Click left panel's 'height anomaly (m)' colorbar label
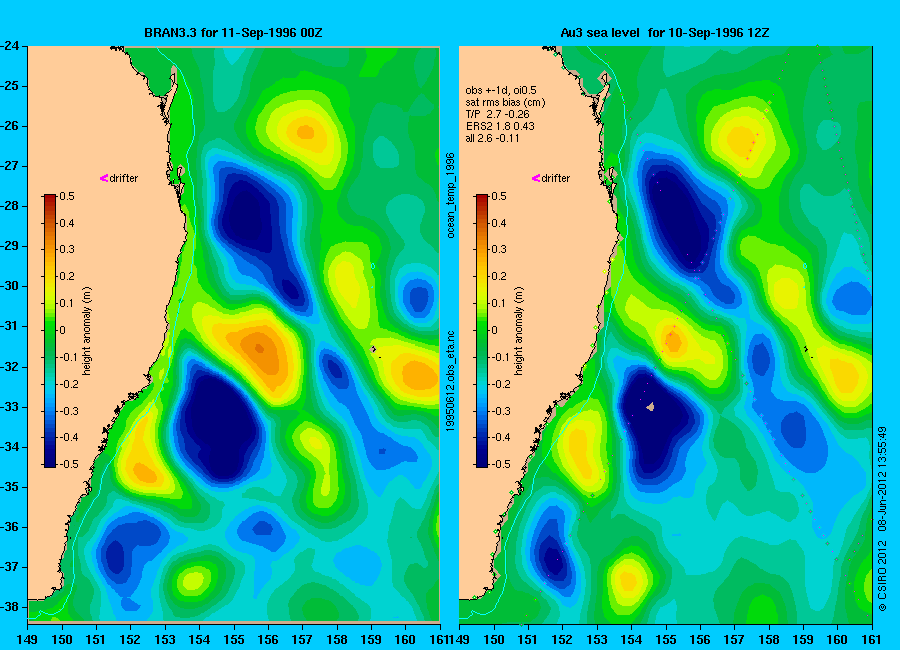Viewport: 900px width, 650px height. point(87,331)
